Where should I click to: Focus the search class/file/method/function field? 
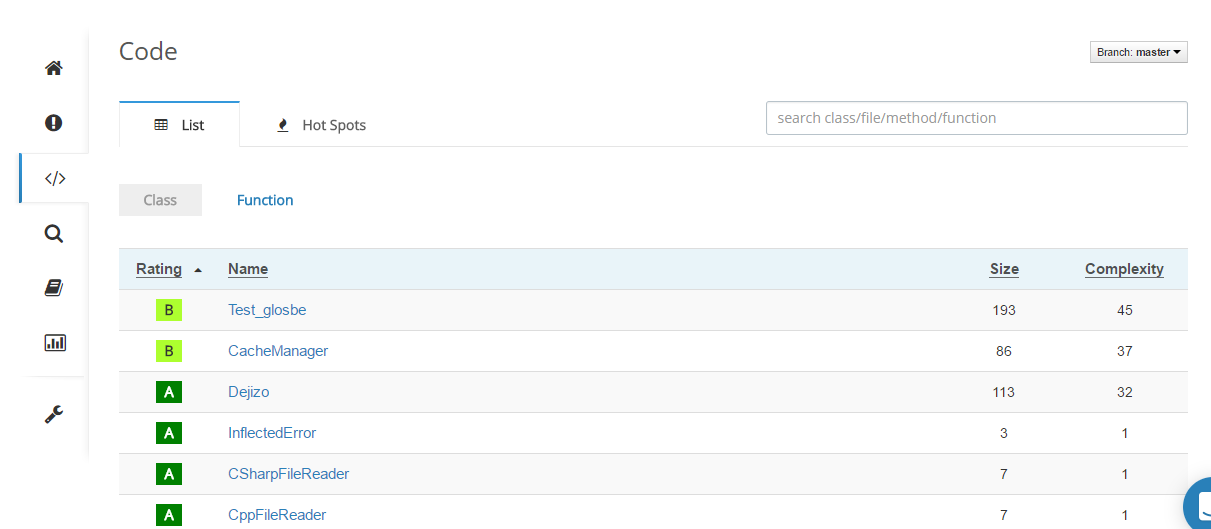[x=977, y=118]
